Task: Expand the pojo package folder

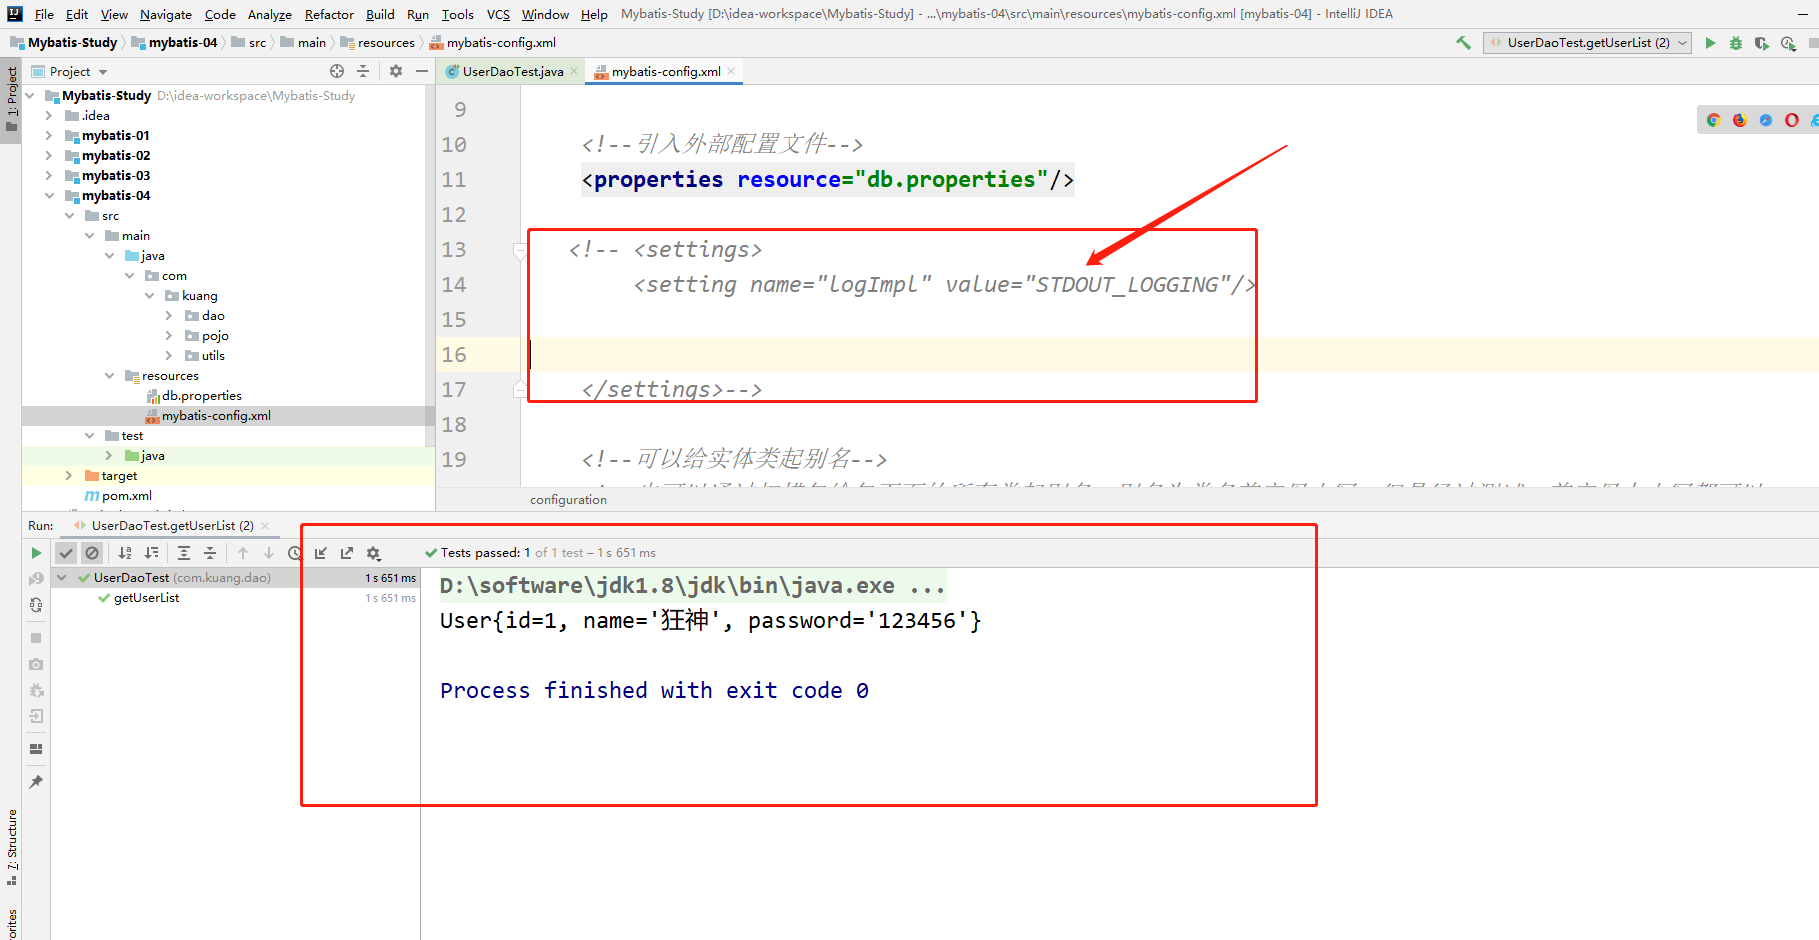Action: point(169,336)
